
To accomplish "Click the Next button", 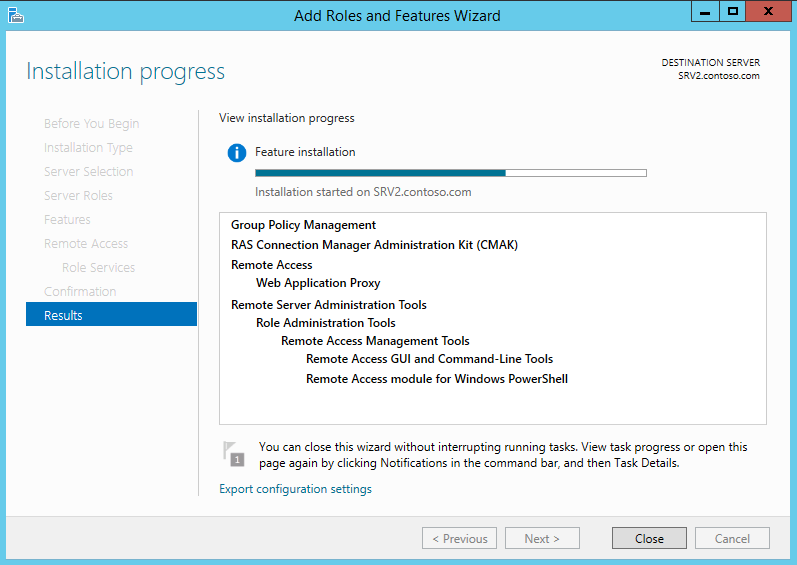I will [542, 538].
